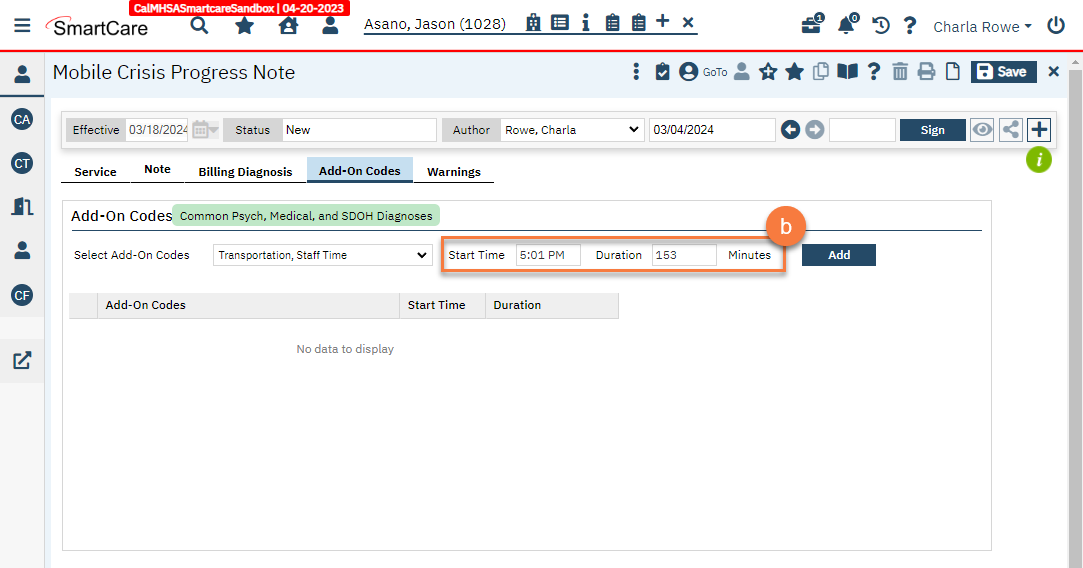The image size is (1083, 568).
Task: Click the Effective date field
Action: coord(157,130)
